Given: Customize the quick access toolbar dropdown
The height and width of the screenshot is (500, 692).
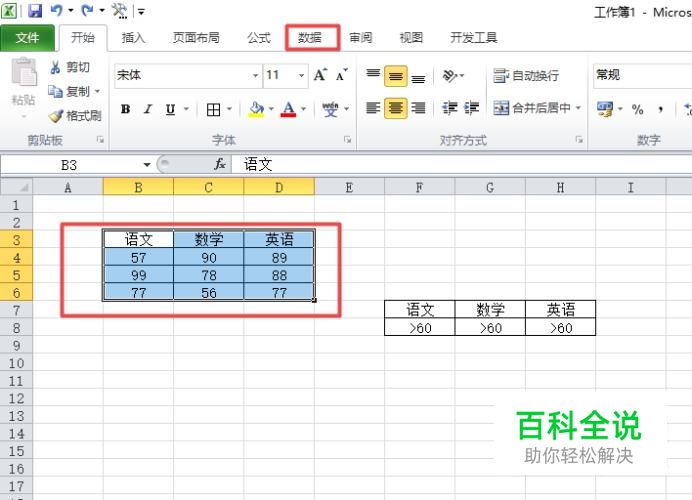Looking at the screenshot, I should (x=141, y=11).
